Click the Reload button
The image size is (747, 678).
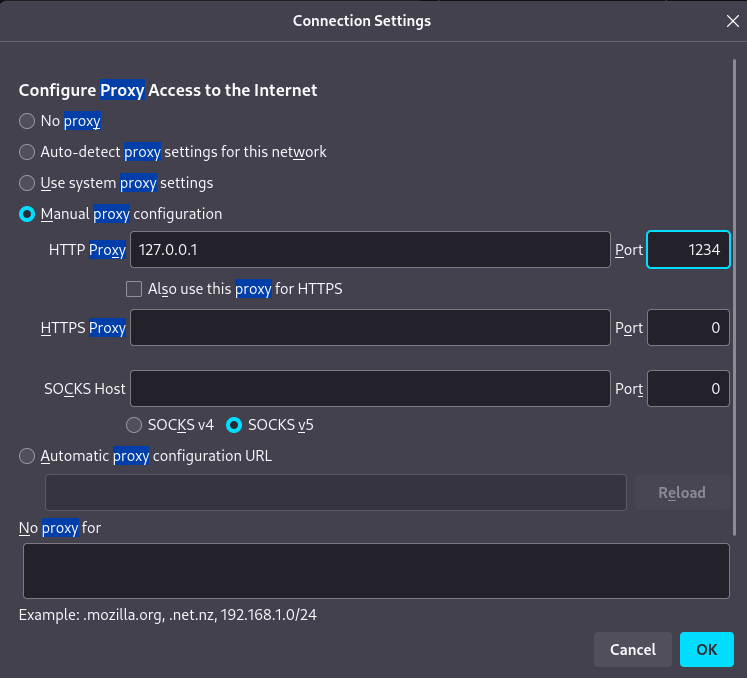[682, 493]
